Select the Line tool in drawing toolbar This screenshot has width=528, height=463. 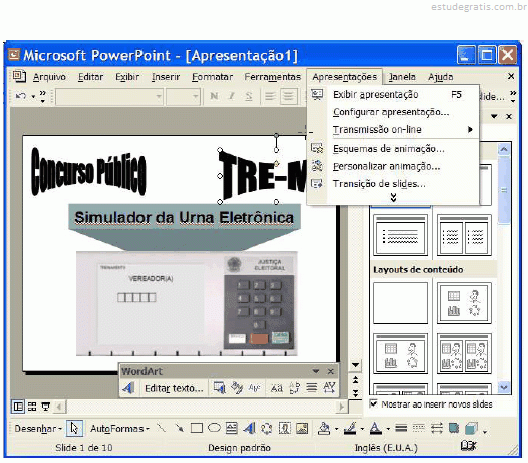click(162, 428)
